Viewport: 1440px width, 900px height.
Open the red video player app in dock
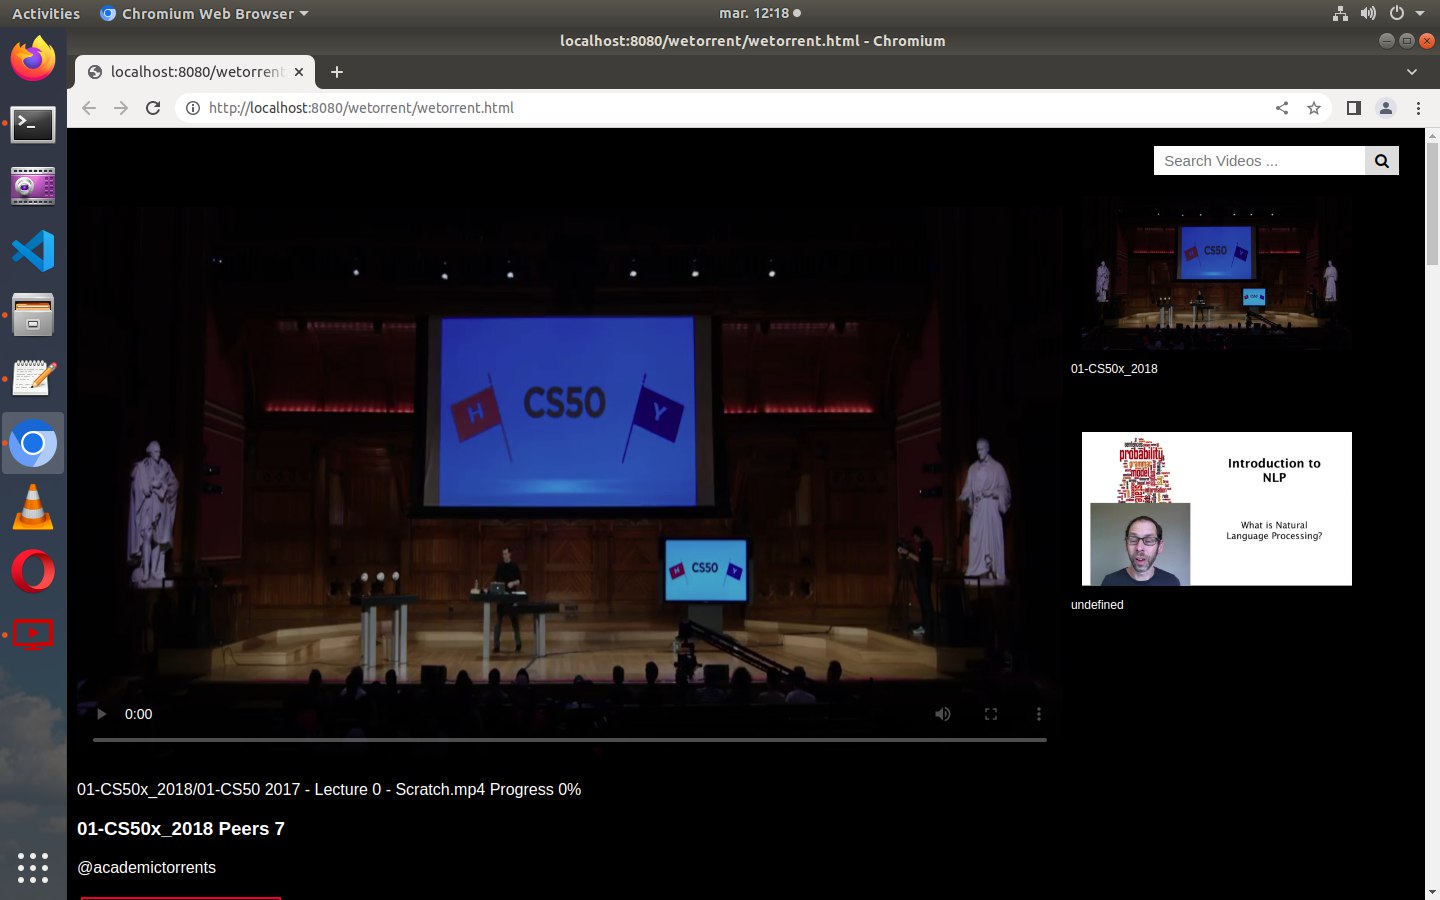tap(33, 634)
